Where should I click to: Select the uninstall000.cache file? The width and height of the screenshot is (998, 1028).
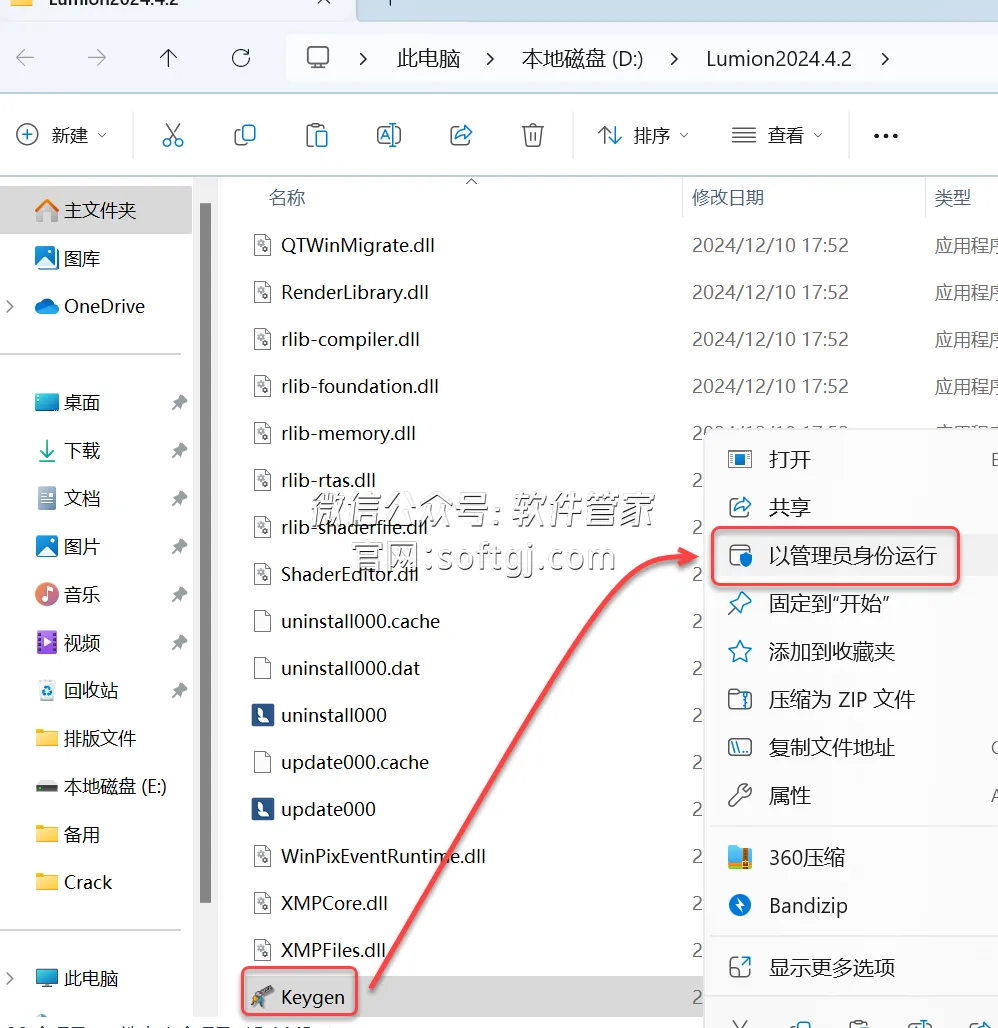pos(360,621)
